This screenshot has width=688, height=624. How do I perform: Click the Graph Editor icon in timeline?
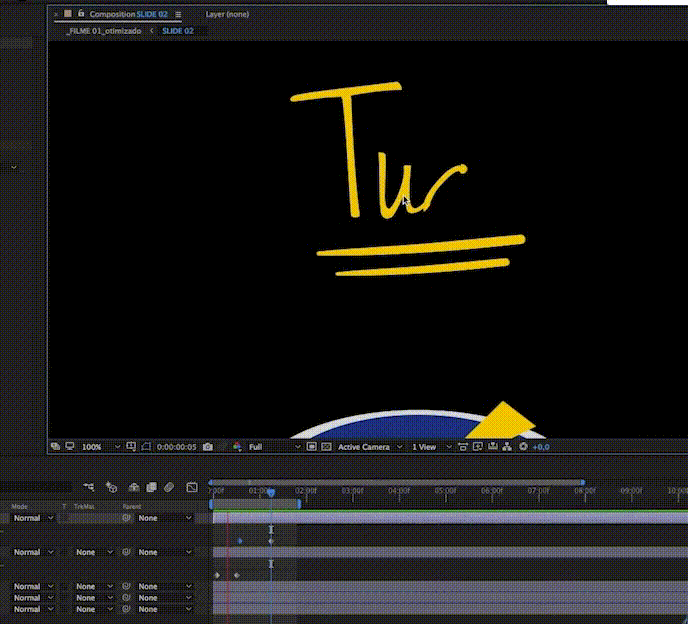click(x=192, y=487)
